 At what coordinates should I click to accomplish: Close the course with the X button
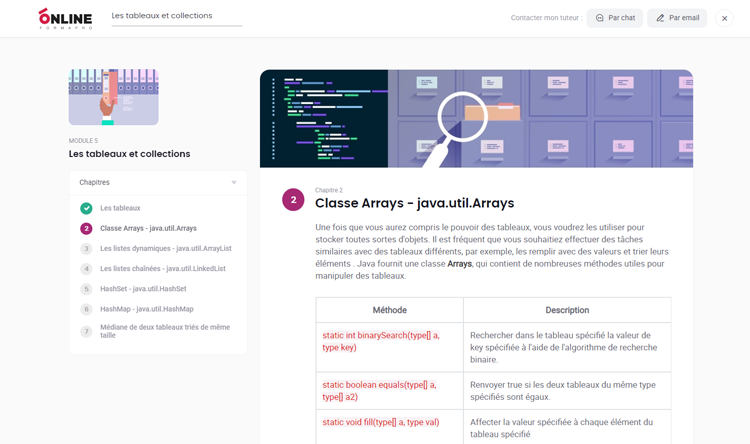[x=724, y=18]
